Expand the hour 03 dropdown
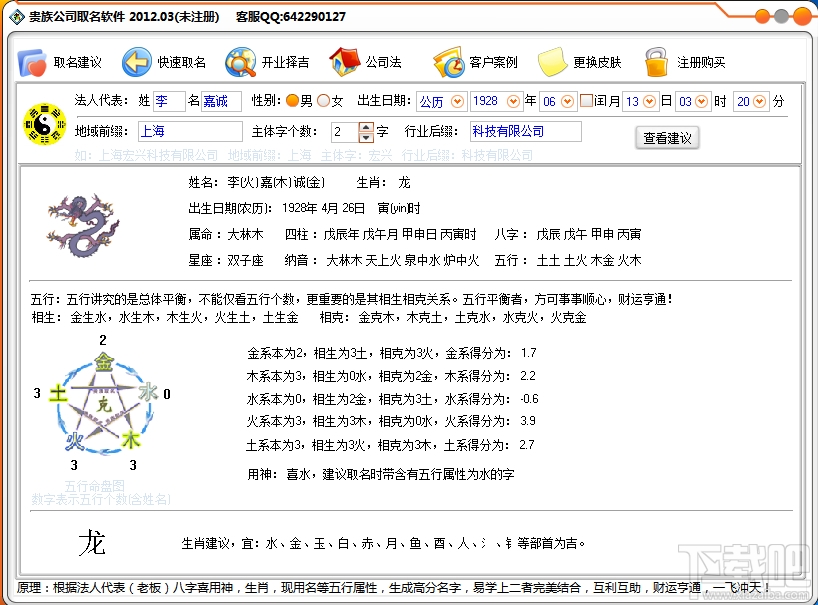Screen dimensions: 818x605 click(x=702, y=101)
